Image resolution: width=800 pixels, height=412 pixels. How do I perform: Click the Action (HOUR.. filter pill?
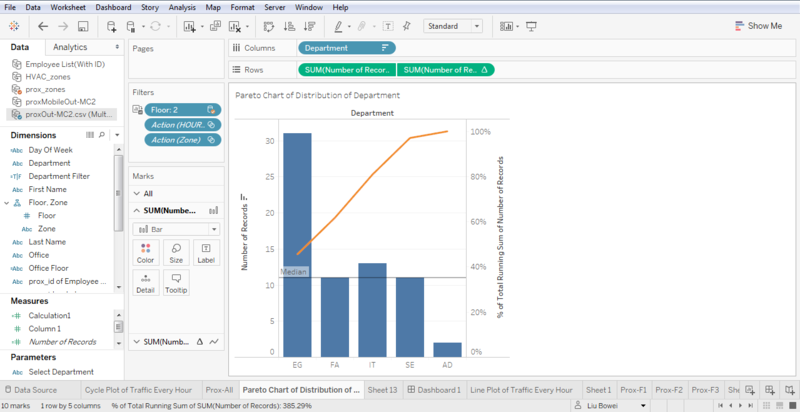pos(183,124)
